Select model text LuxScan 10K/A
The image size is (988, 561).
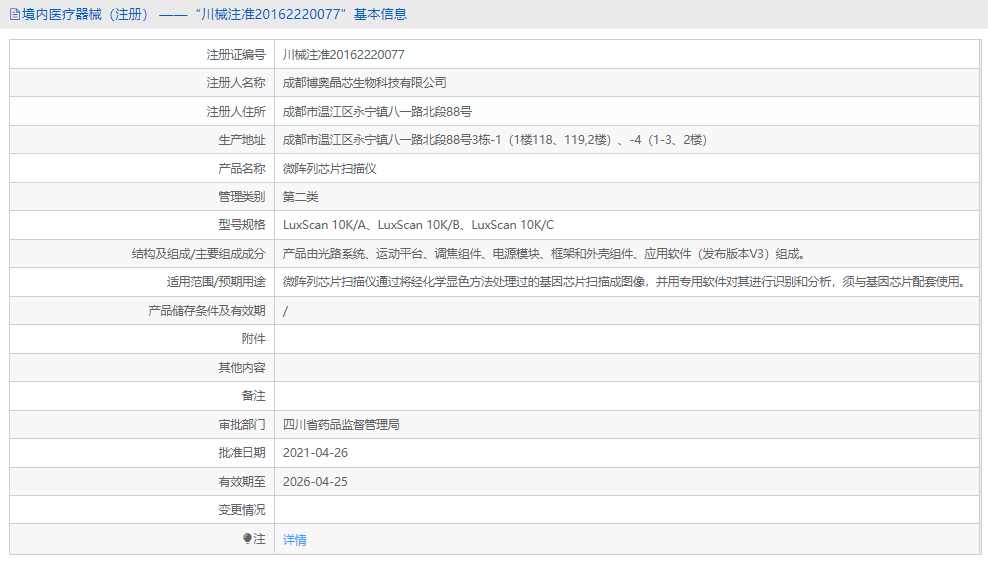325,225
